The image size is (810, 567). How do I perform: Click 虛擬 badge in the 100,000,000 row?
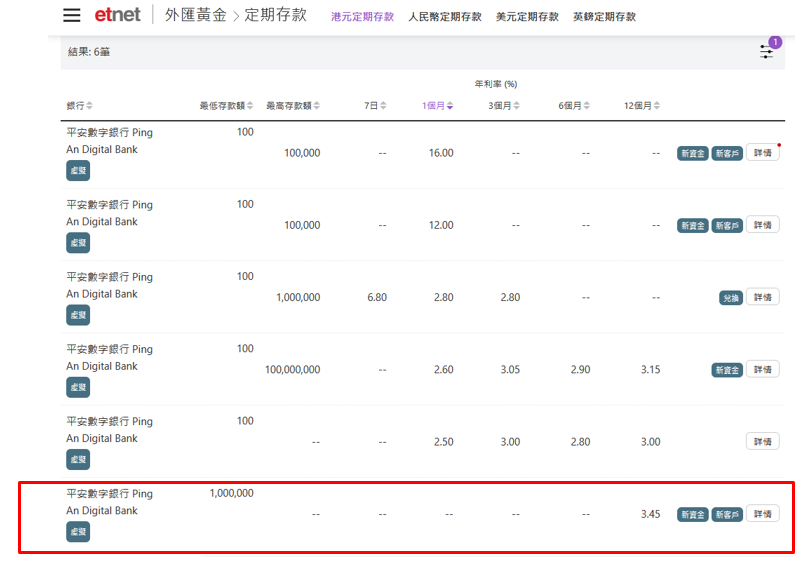(x=78, y=387)
